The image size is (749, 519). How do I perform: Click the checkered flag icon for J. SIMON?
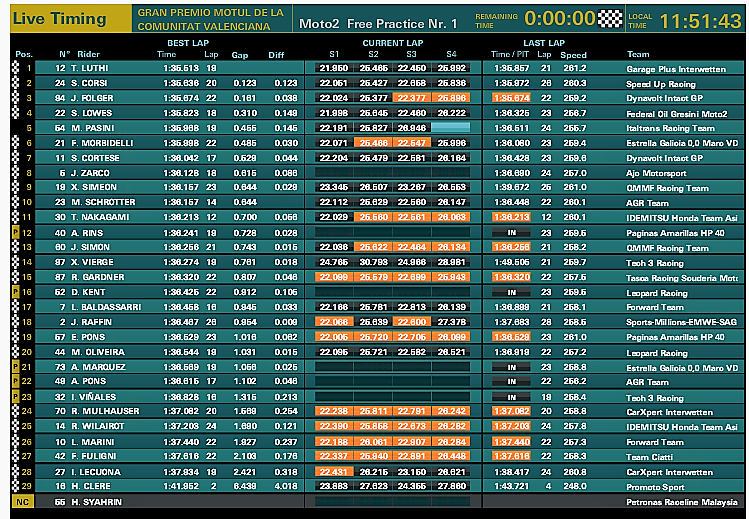(15, 247)
